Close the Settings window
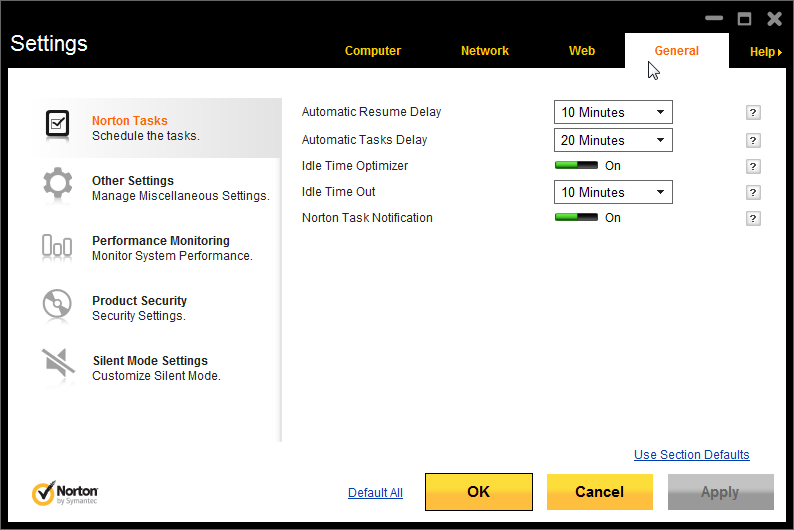This screenshot has height=530, width=794. (x=774, y=19)
